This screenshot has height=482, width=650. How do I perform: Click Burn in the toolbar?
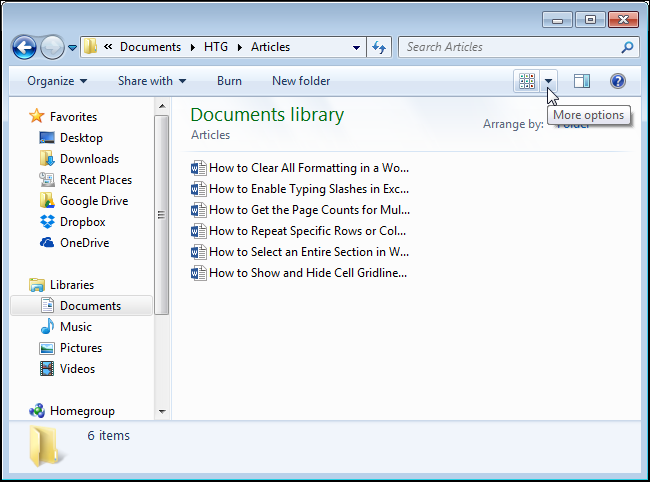[x=229, y=81]
